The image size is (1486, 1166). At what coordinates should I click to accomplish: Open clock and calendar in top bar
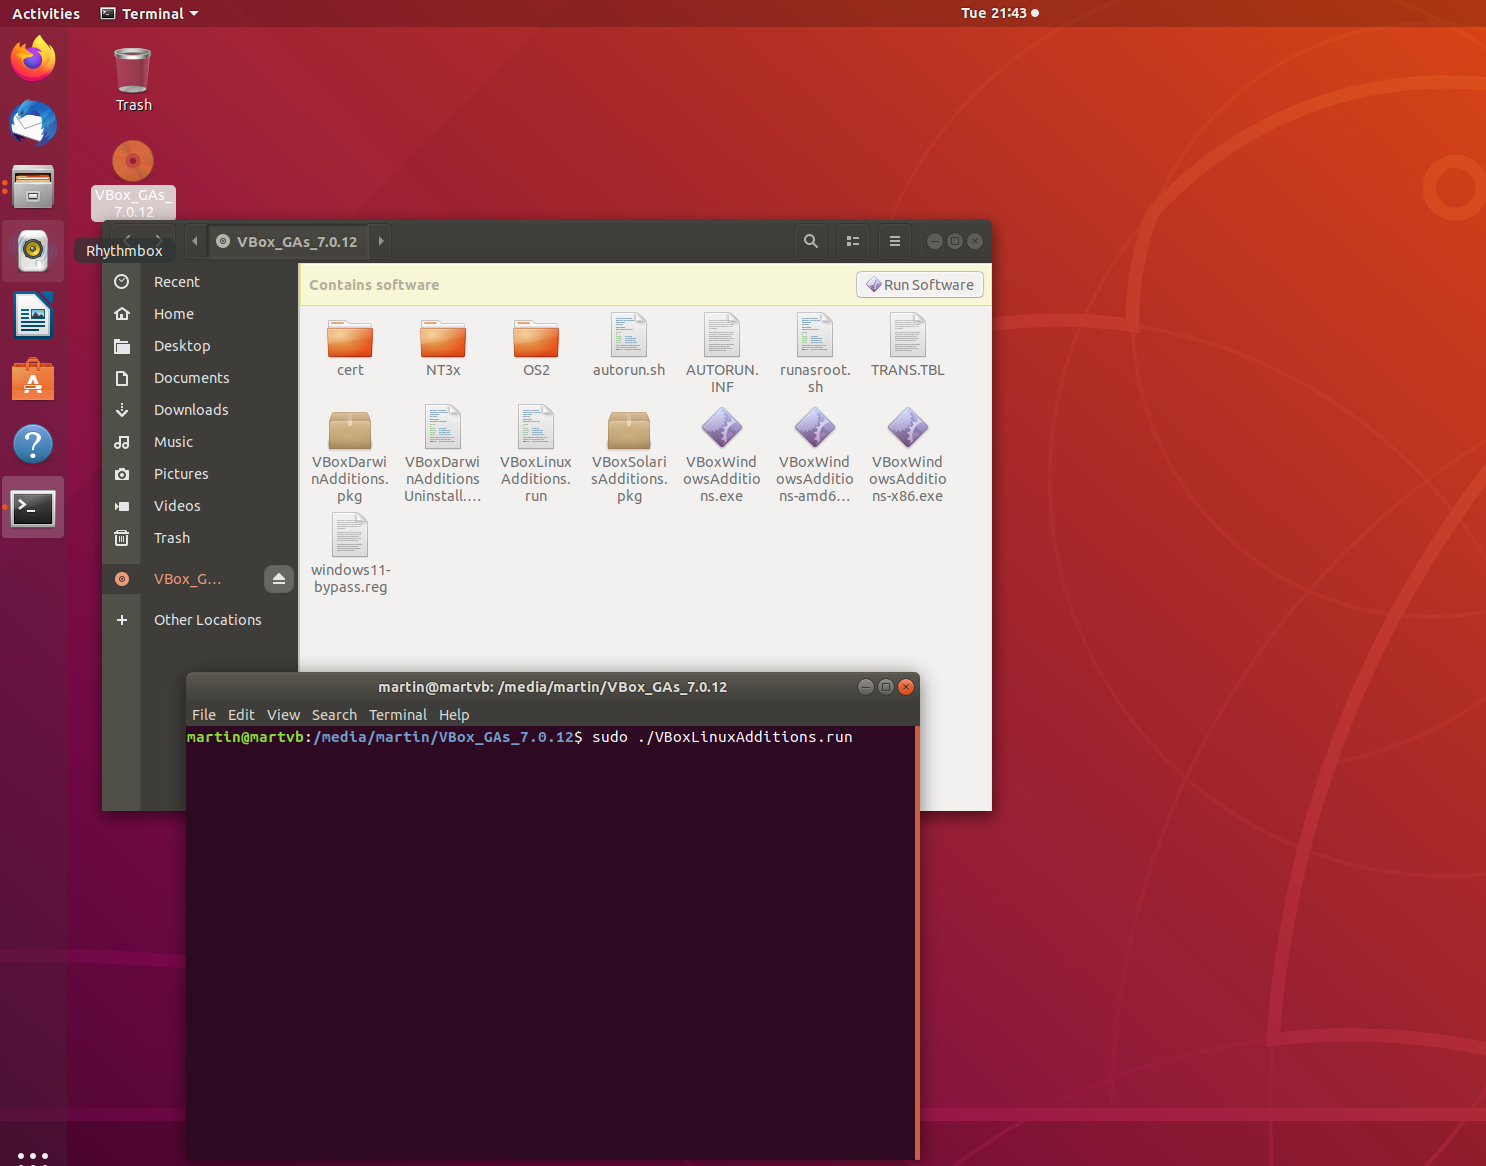coord(999,13)
